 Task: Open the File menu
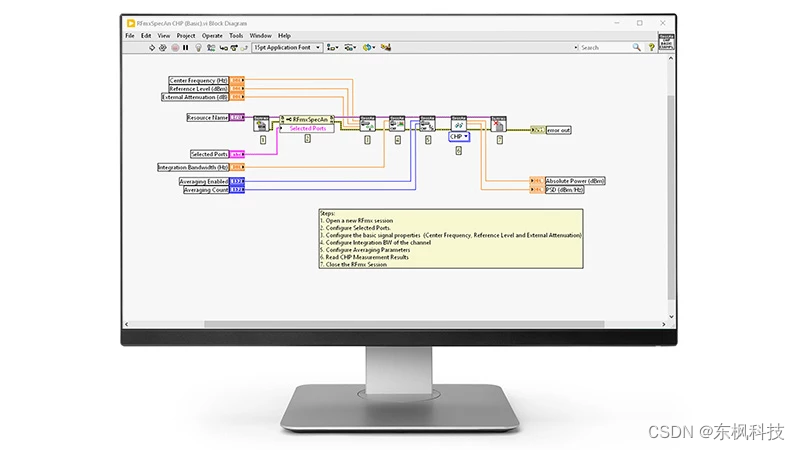click(x=130, y=36)
